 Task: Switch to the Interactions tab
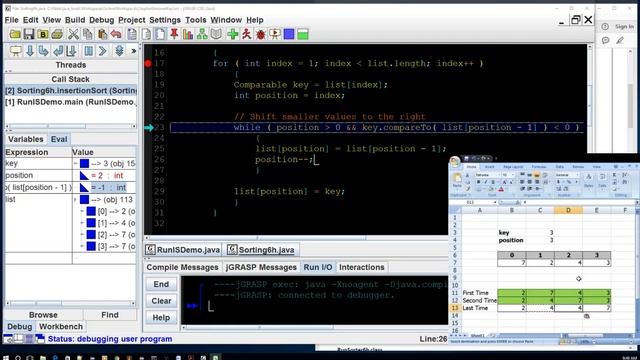pos(362,267)
